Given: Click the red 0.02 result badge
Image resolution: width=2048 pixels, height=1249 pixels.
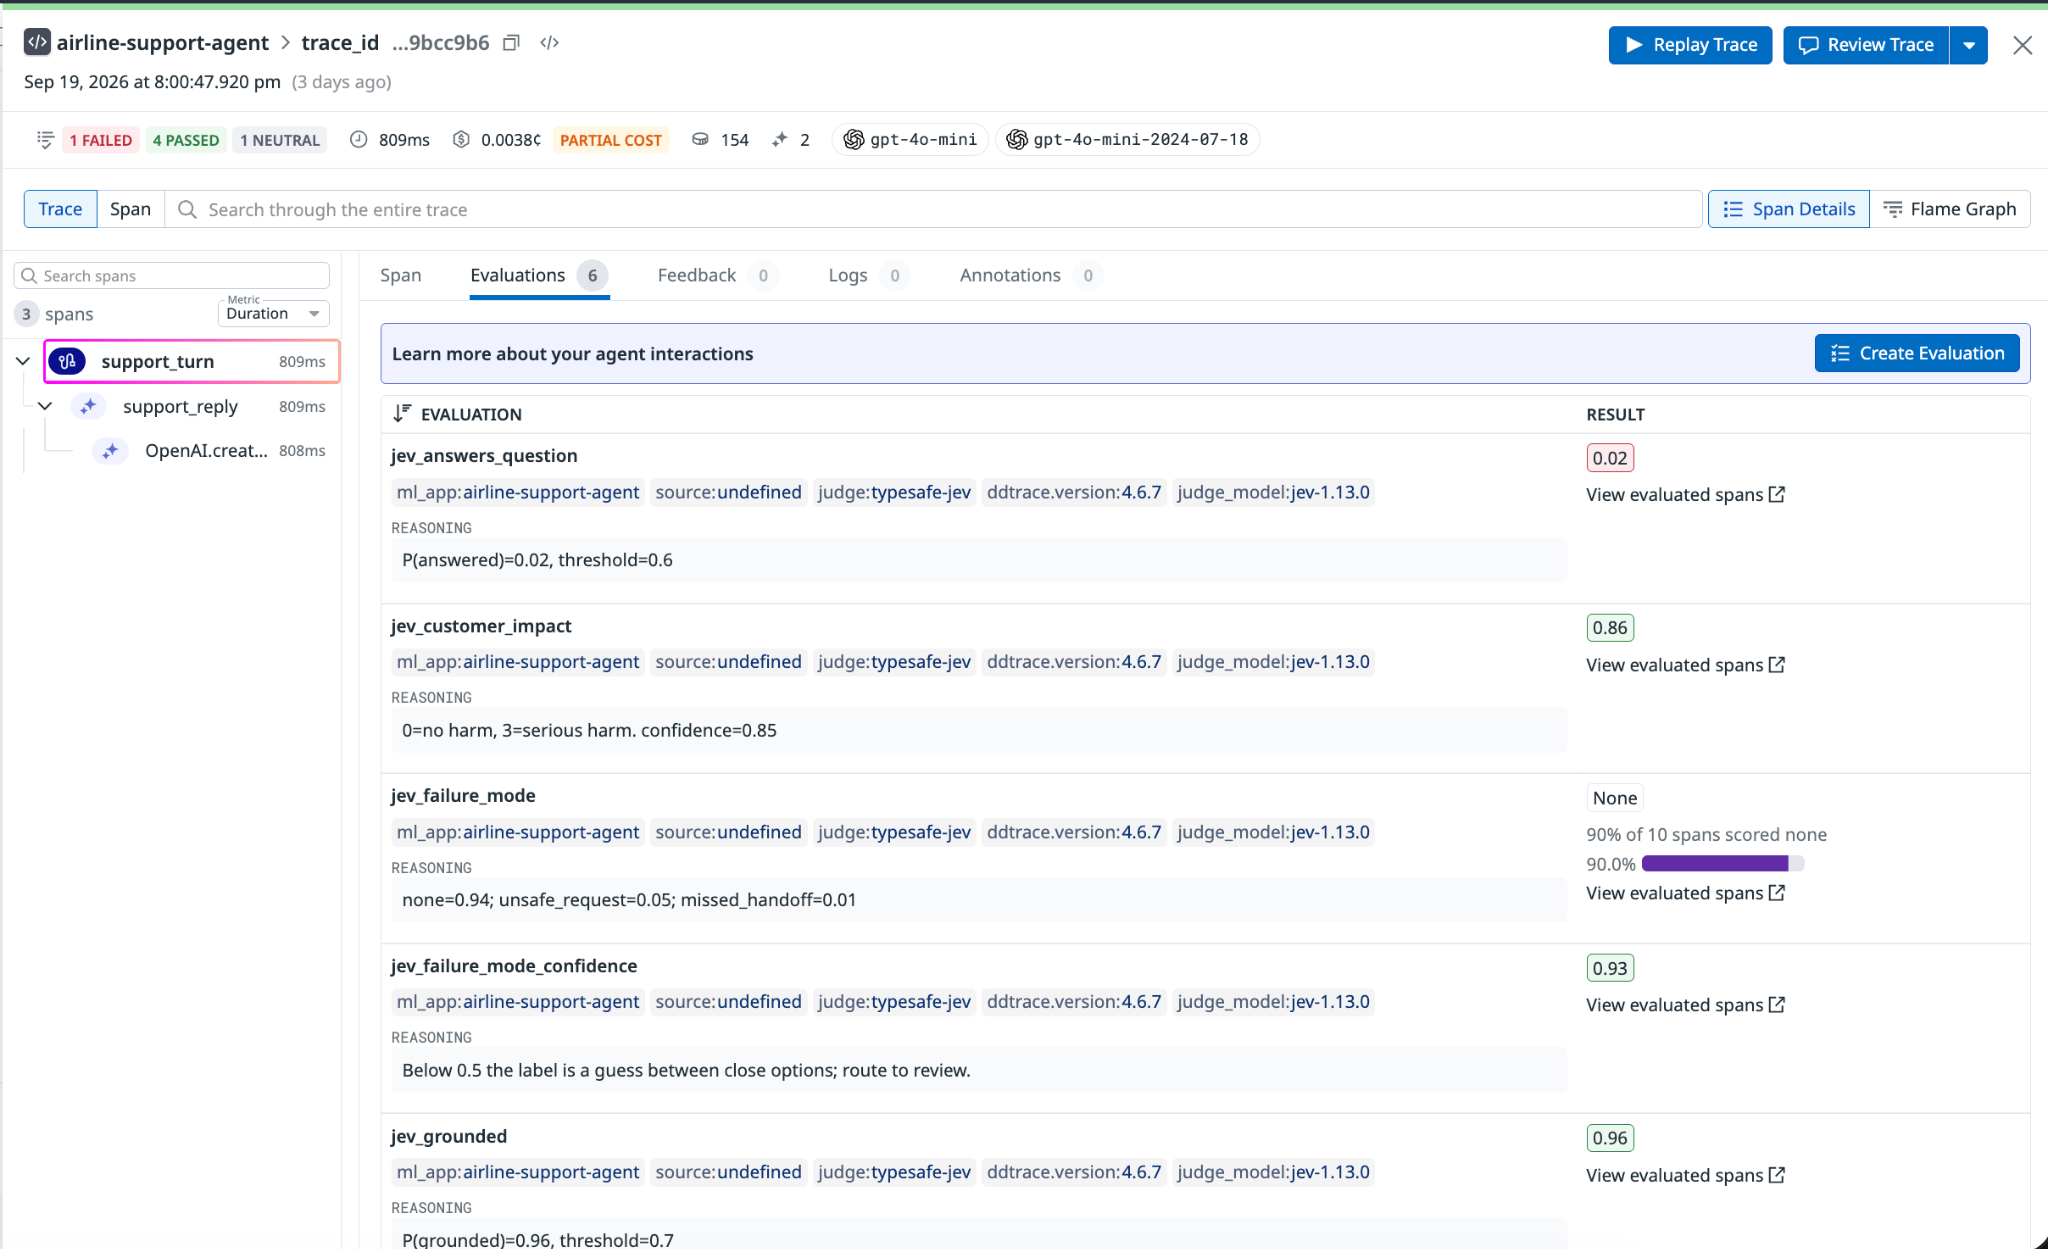Looking at the screenshot, I should (1610, 458).
